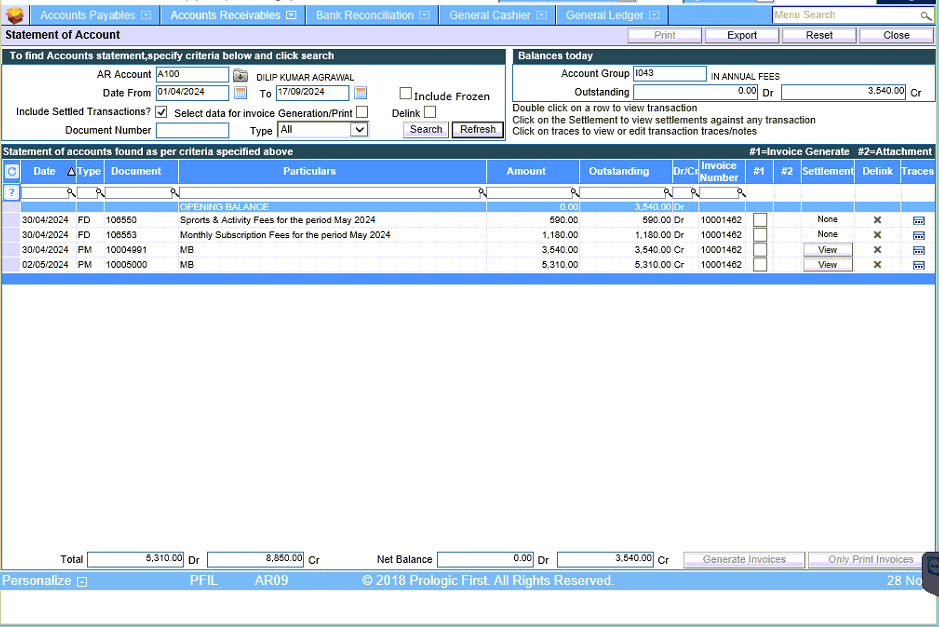Click the Particulars column filter field
The height and width of the screenshot is (627, 939).
(x=329, y=193)
